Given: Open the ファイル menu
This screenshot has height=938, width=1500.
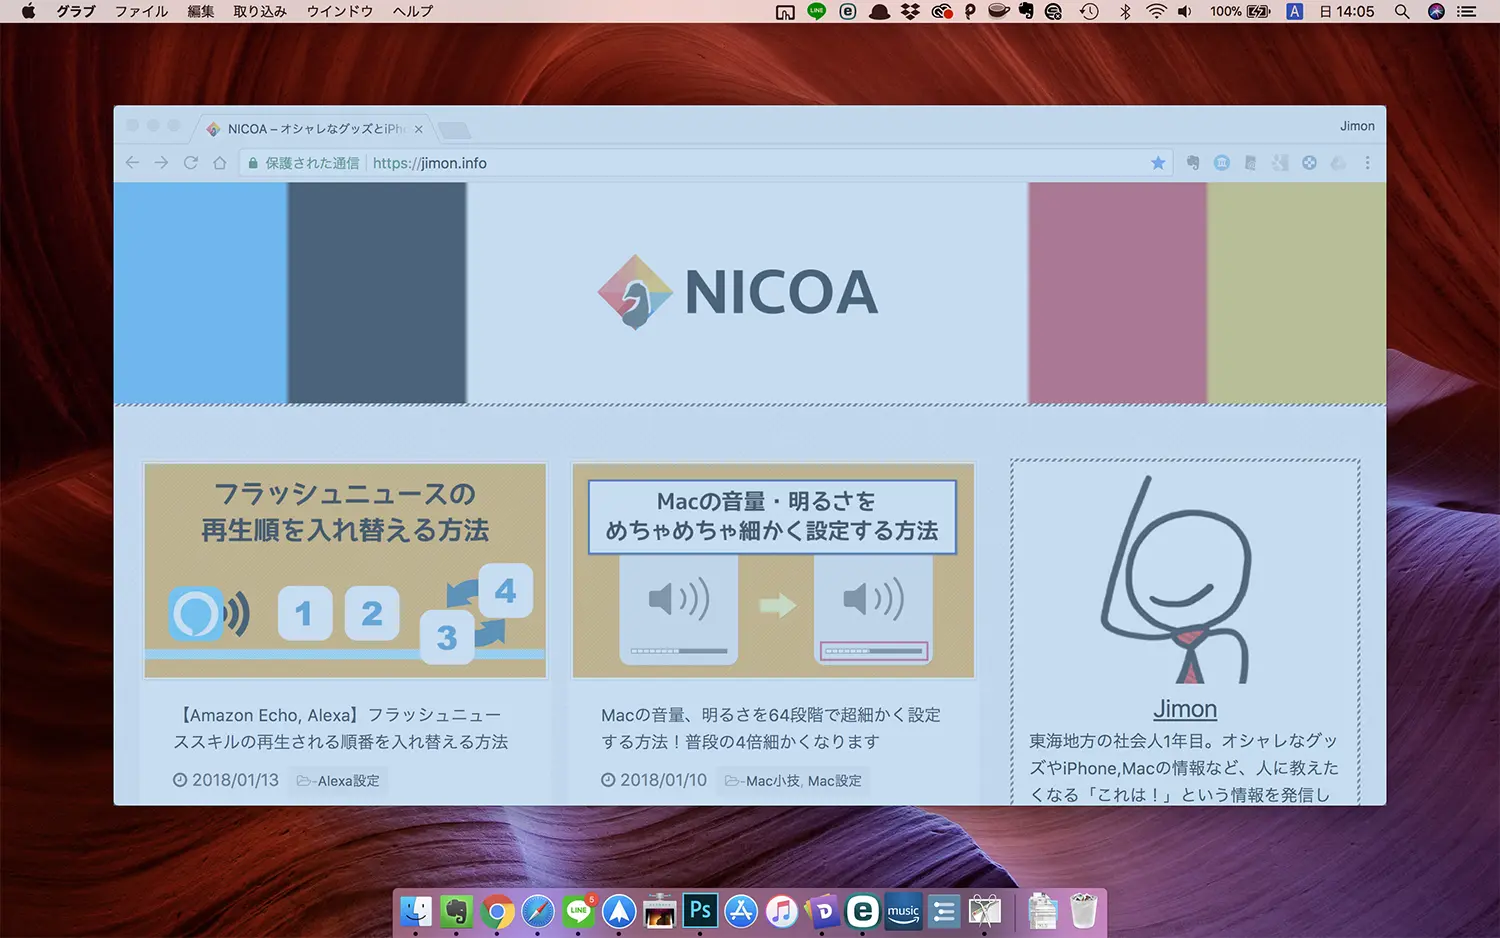Looking at the screenshot, I should [141, 12].
